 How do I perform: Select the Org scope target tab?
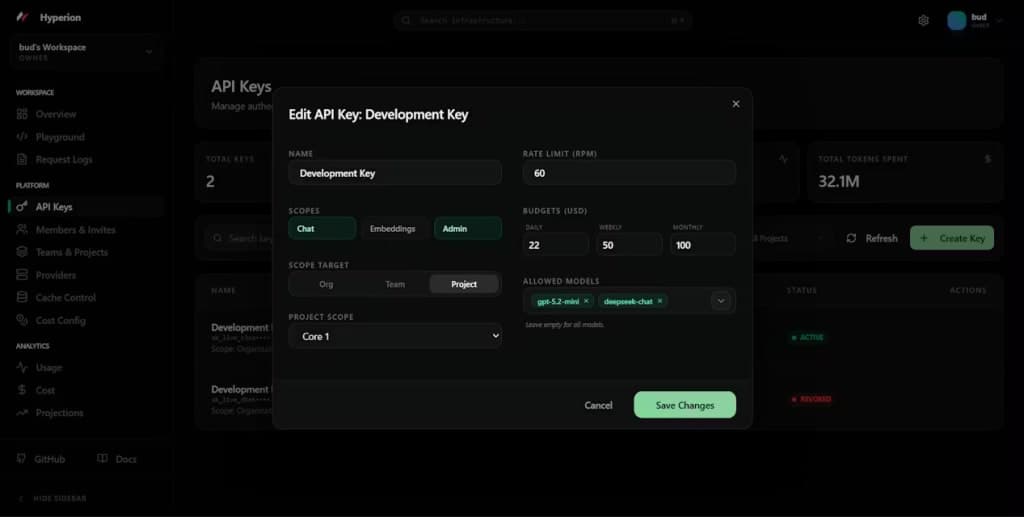326,284
